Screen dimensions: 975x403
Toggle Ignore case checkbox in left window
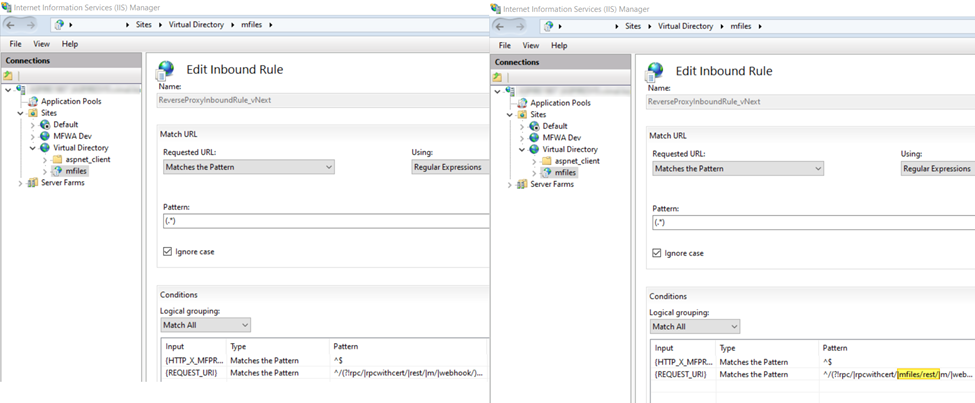[167, 252]
